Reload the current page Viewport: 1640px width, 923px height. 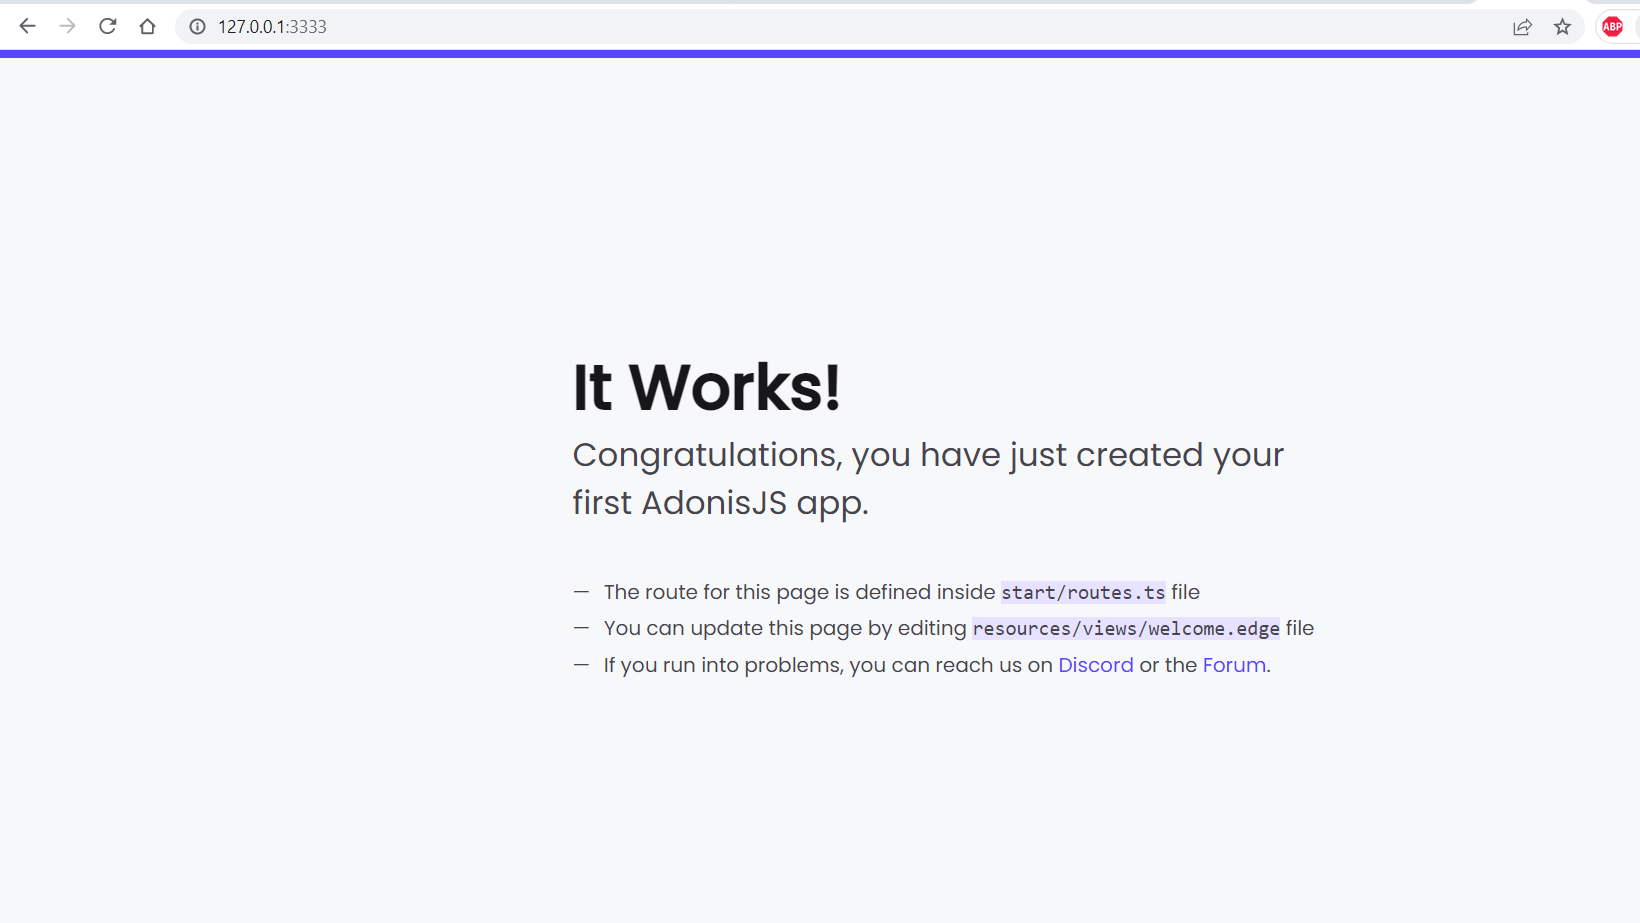point(108,26)
